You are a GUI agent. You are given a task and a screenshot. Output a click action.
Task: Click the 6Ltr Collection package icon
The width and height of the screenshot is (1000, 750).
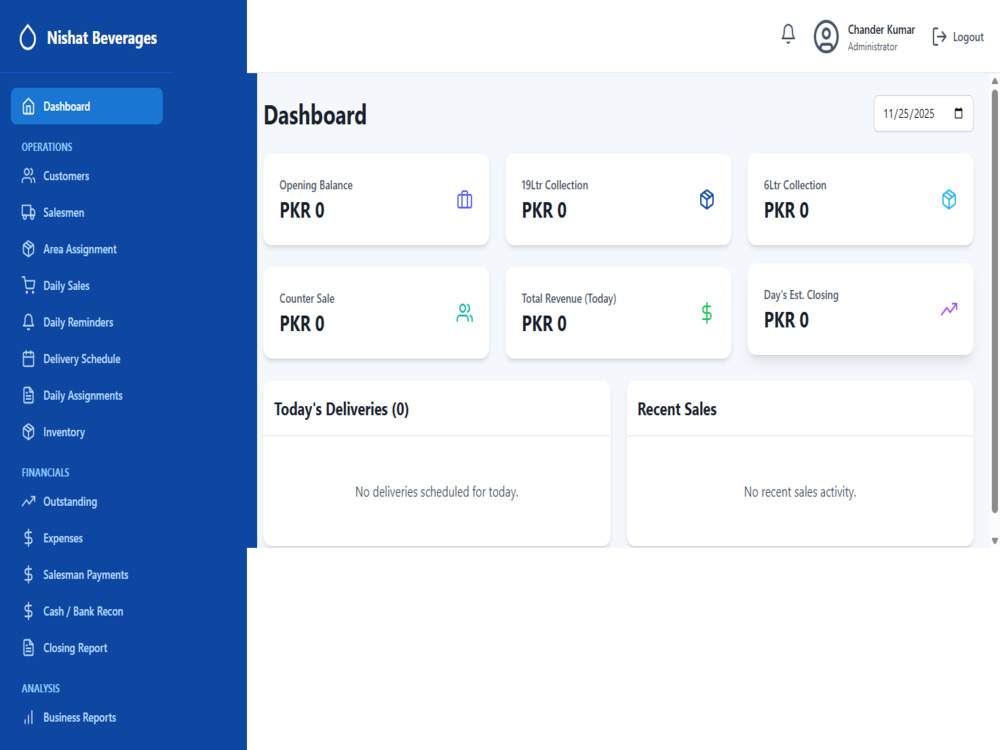(x=949, y=200)
